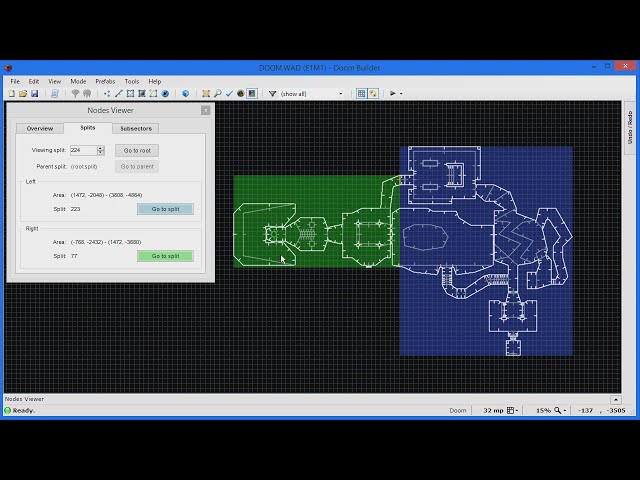Open the File menu
Viewport: 640px width, 480px height.
15,81
